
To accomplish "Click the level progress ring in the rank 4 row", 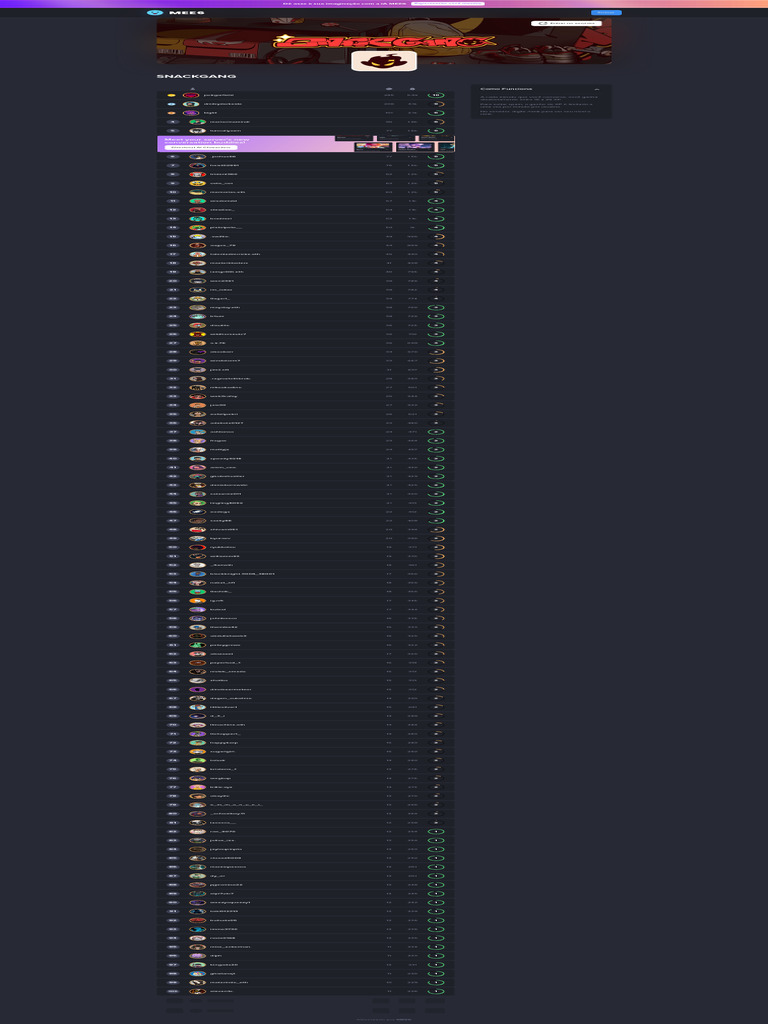I will click(436, 121).
